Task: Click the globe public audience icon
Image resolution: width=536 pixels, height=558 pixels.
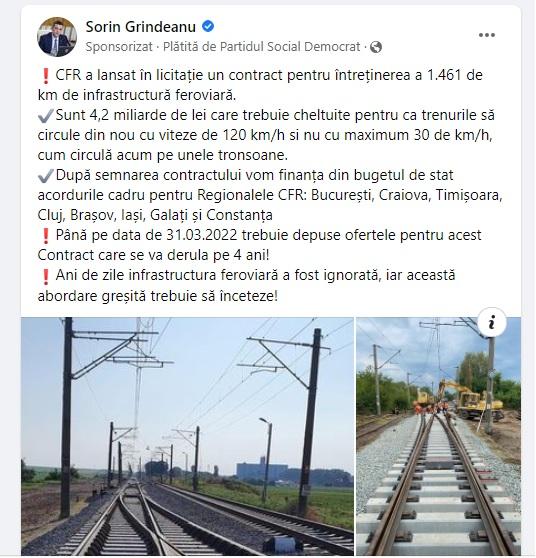Action: [376, 47]
